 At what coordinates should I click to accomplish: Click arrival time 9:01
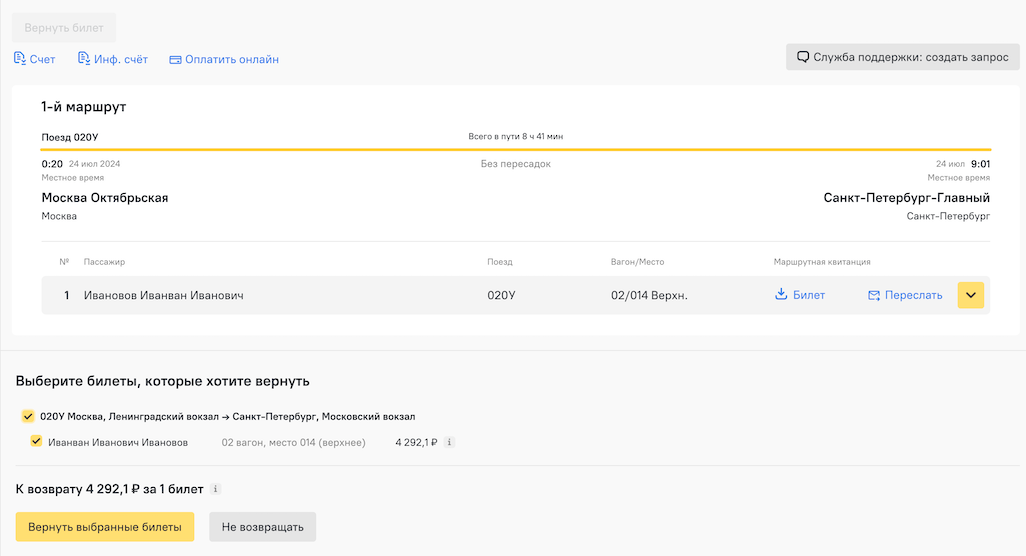coord(980,164)
